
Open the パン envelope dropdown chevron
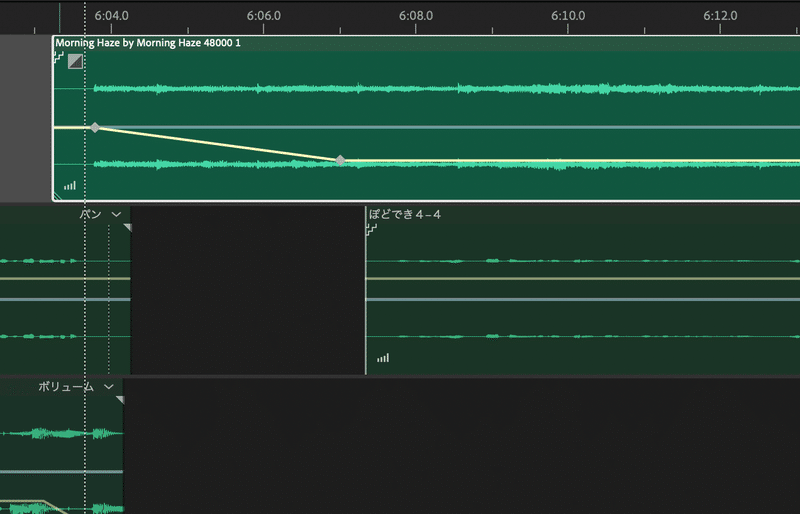(x=116, y=214)
